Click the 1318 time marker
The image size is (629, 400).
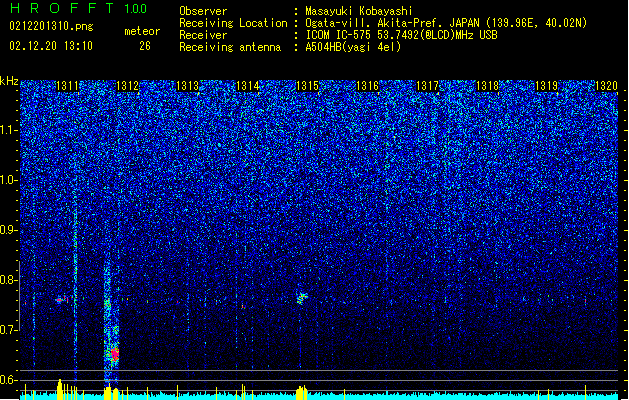tap(487, 86)
